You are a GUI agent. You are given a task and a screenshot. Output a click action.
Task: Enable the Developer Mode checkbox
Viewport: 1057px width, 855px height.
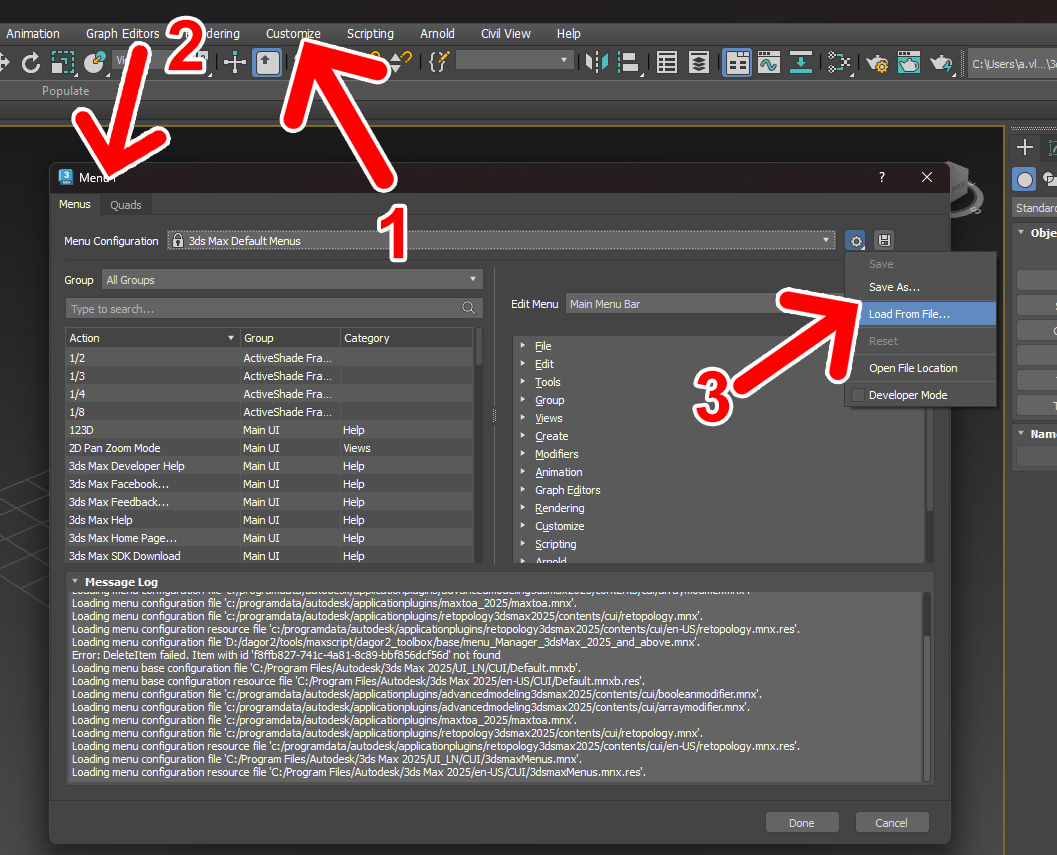coord(858,395)
